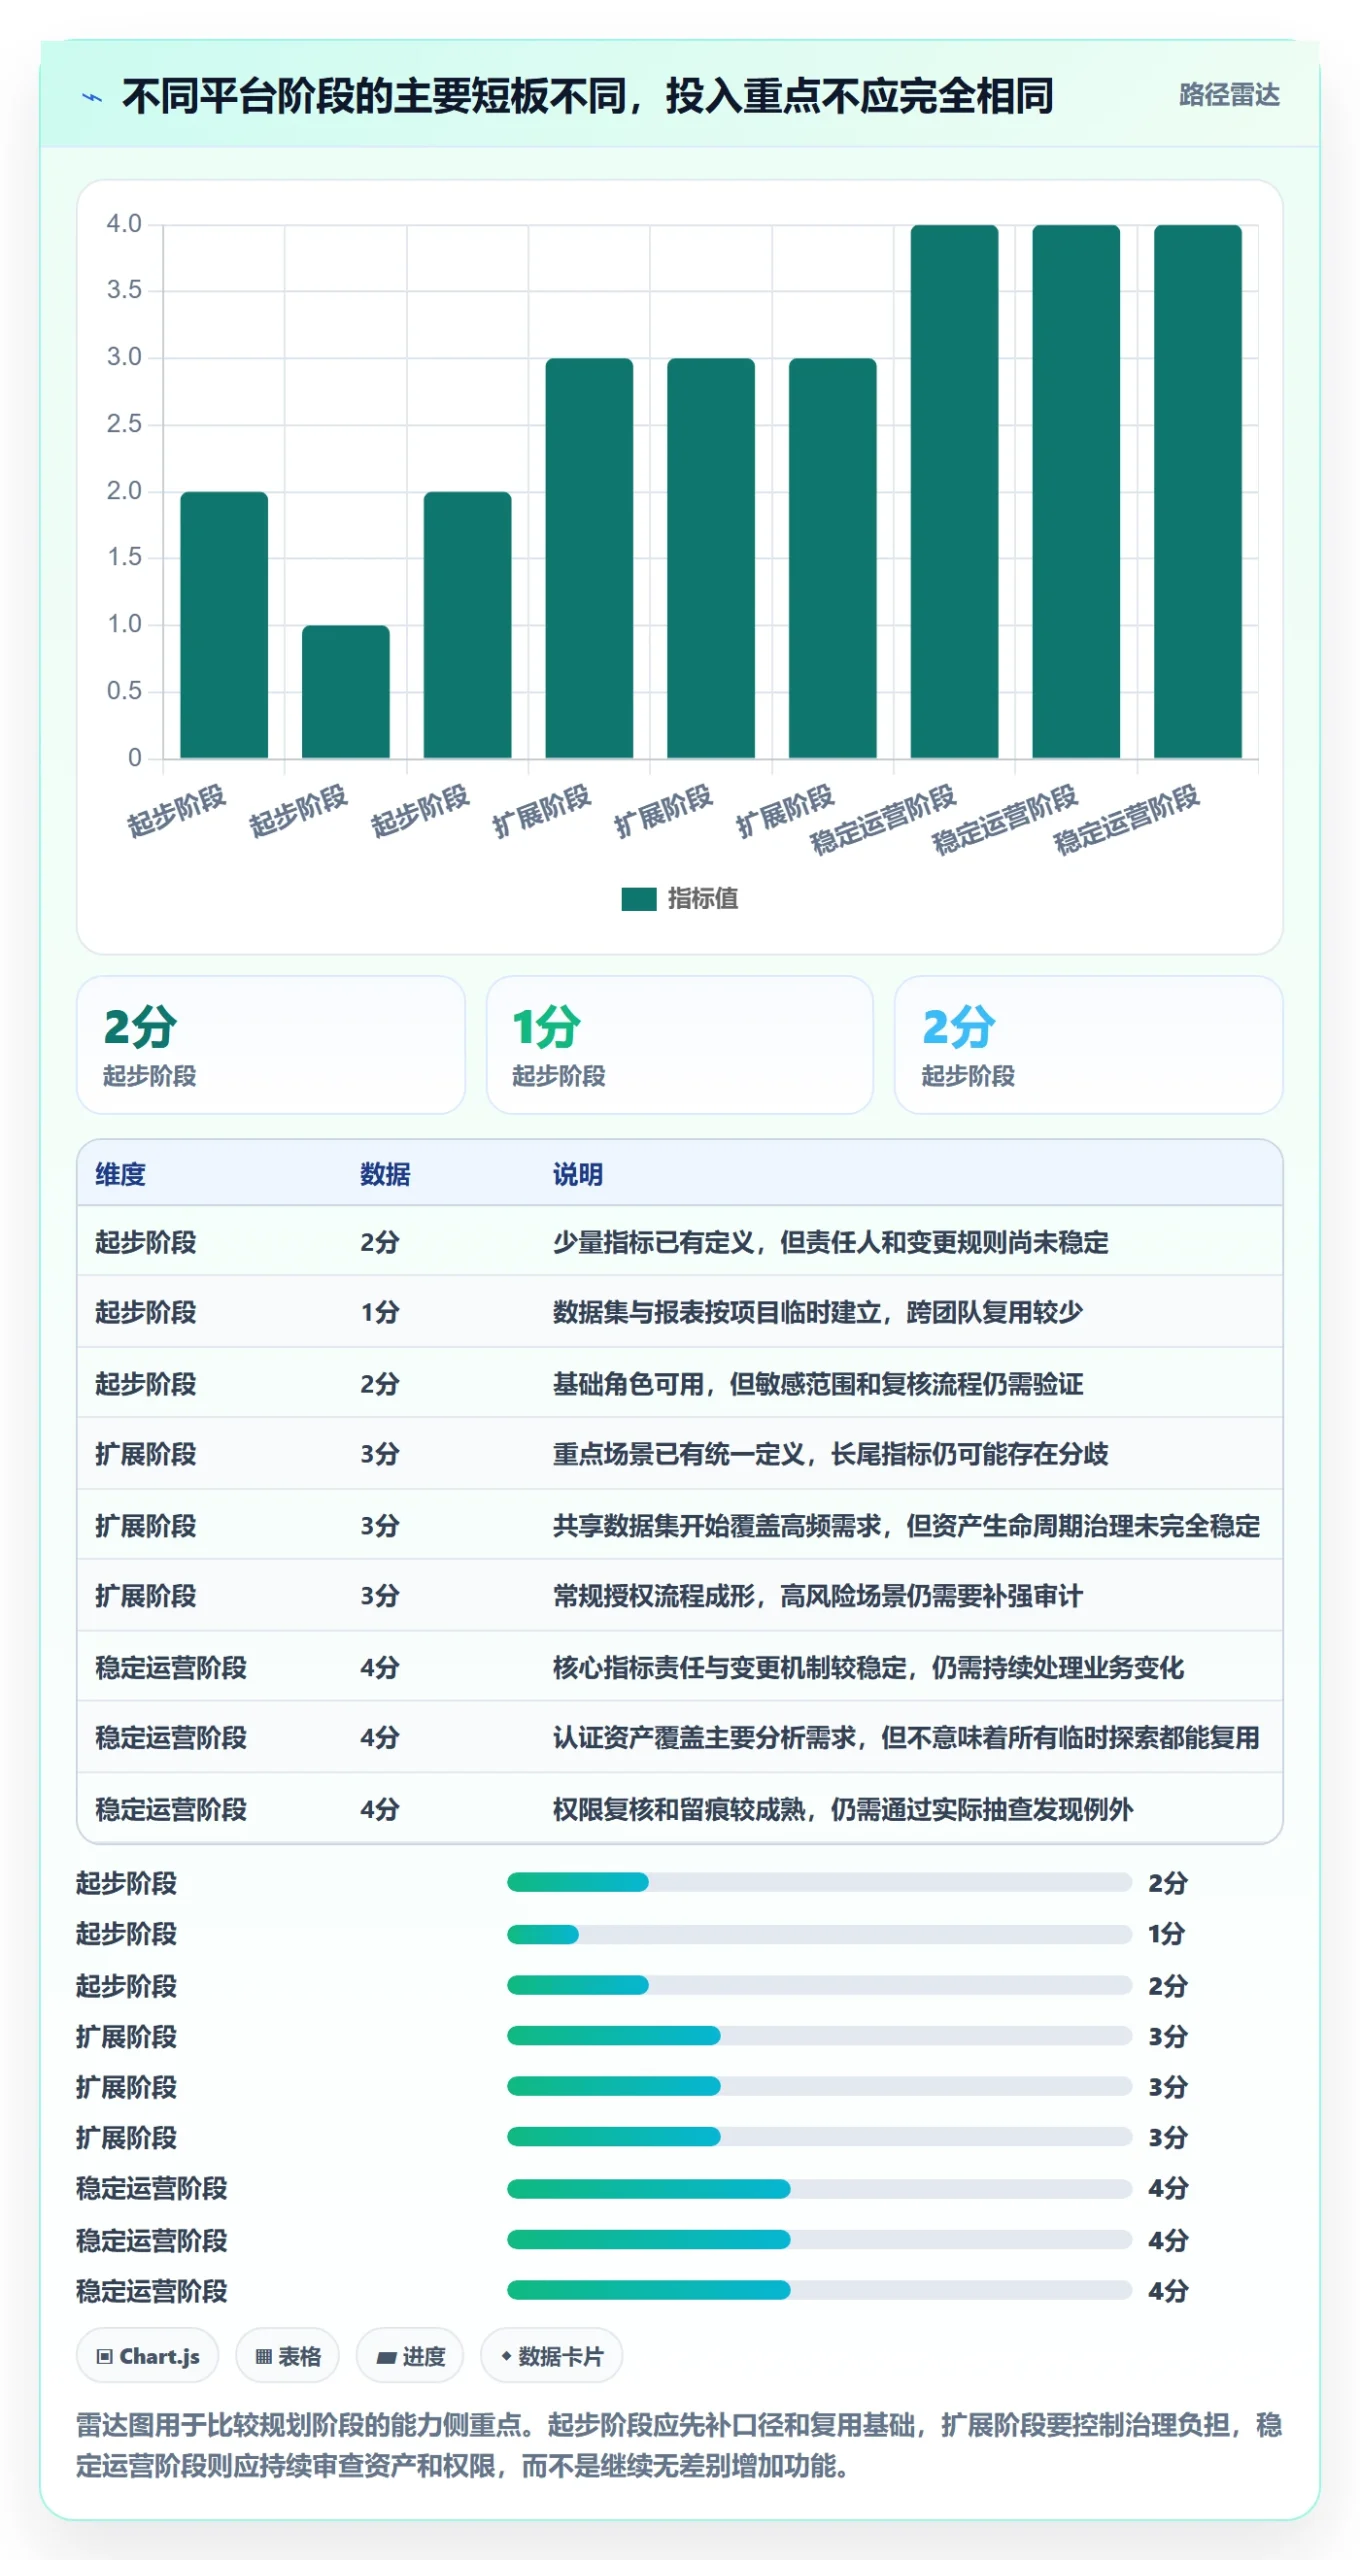Click the 数据 column header
The image size is (1360, 2560).
(385, 1174)
